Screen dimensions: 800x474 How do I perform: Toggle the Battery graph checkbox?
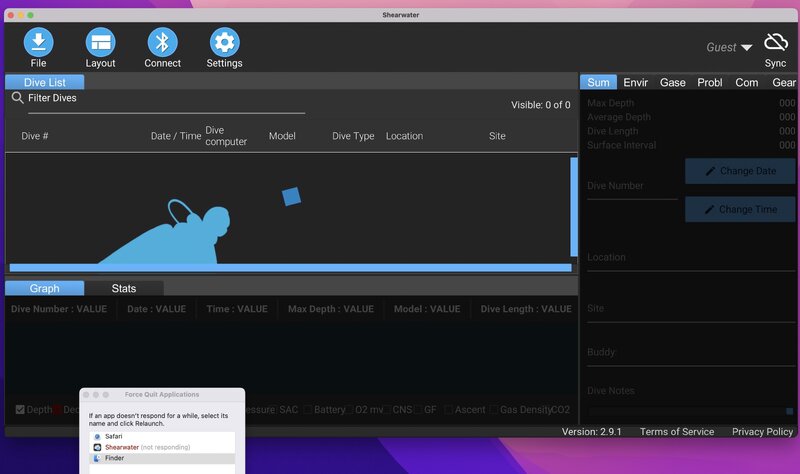tap(308, 410)
